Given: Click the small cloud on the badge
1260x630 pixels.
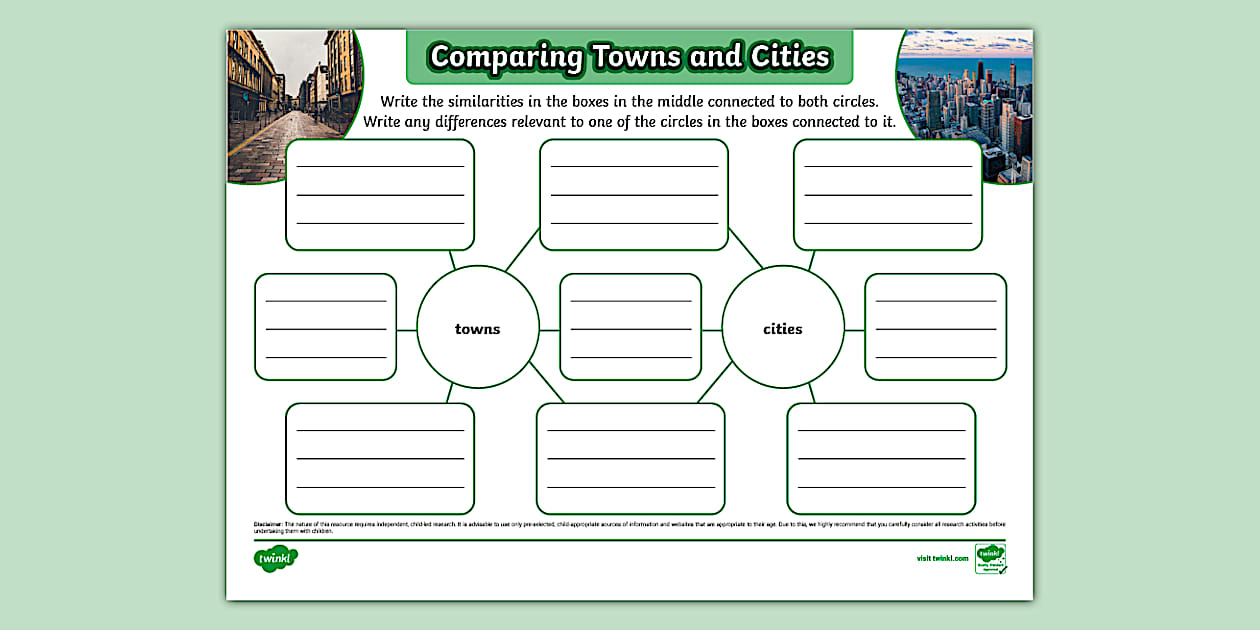Looking at the screenshot, I should coord(989,551).
